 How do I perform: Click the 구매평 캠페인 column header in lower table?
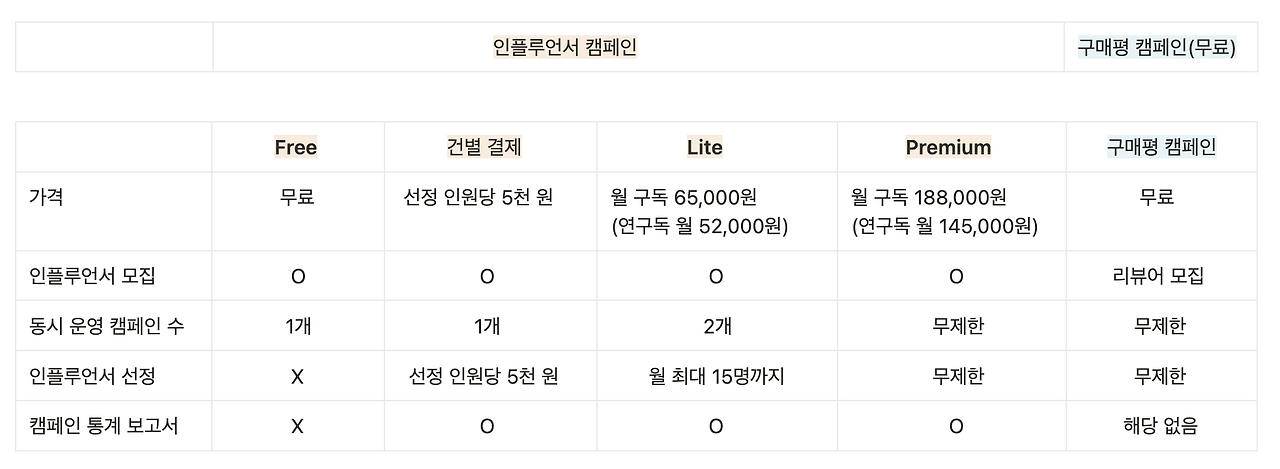pyautogui.click(x=1161, y=147)
